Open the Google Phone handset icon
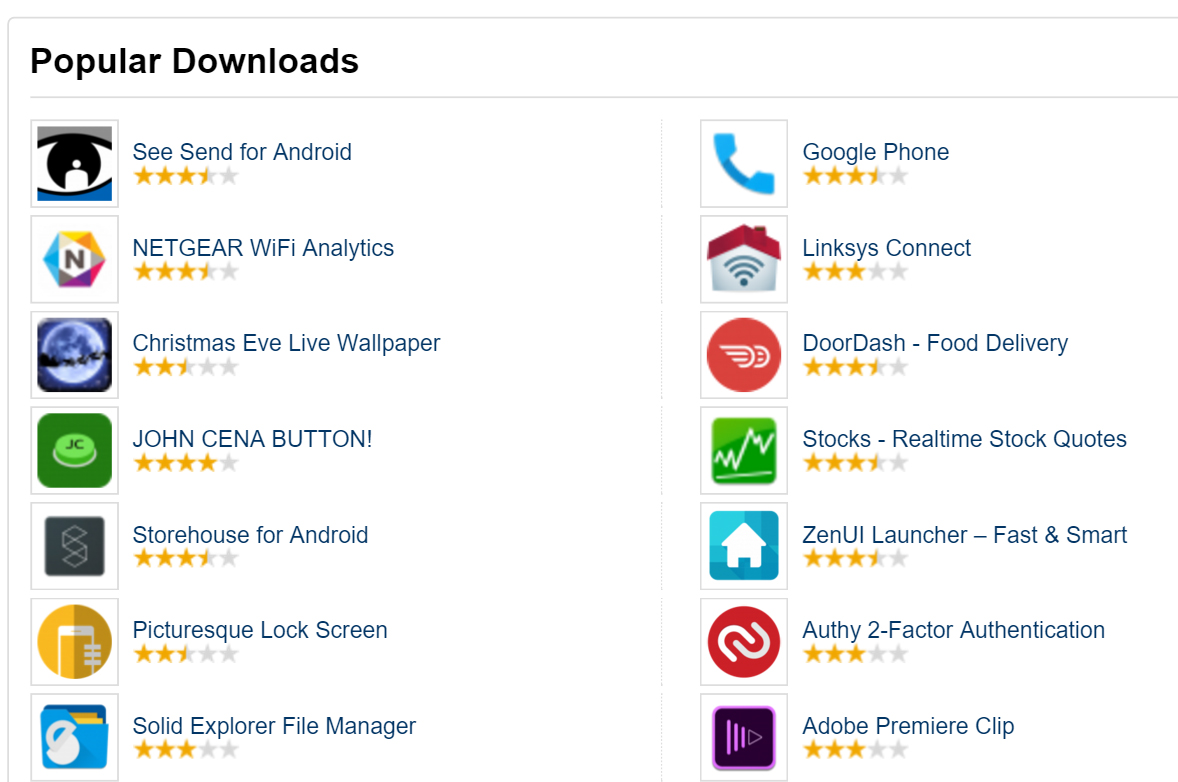Screen dimensions: 1178x782 [744, 164]
